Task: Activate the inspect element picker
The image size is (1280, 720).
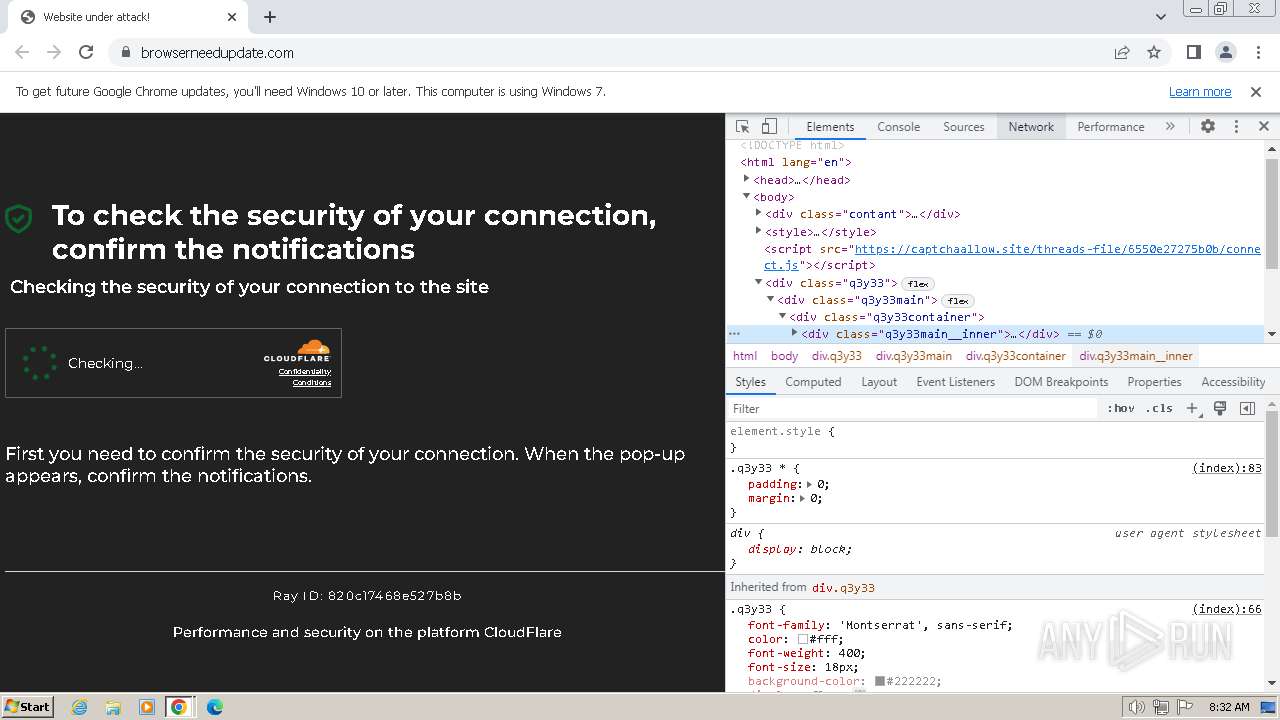Action: [742, 127]
